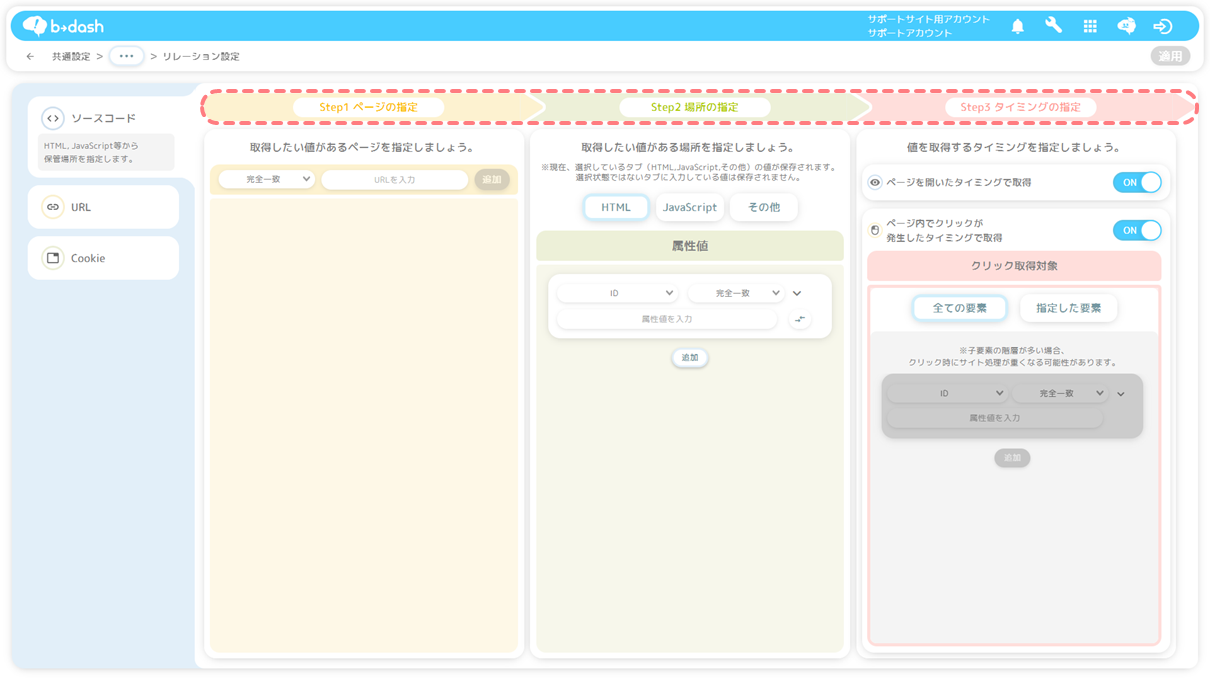Open the apps grid menu
This screenshot has width=1210, height=680.
[x=1090, y=27]
